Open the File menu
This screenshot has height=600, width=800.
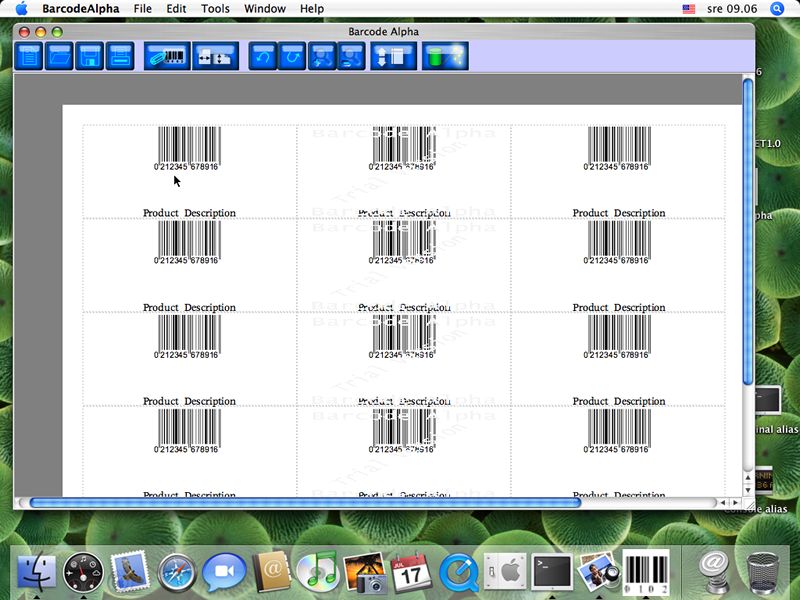point(142,9)
